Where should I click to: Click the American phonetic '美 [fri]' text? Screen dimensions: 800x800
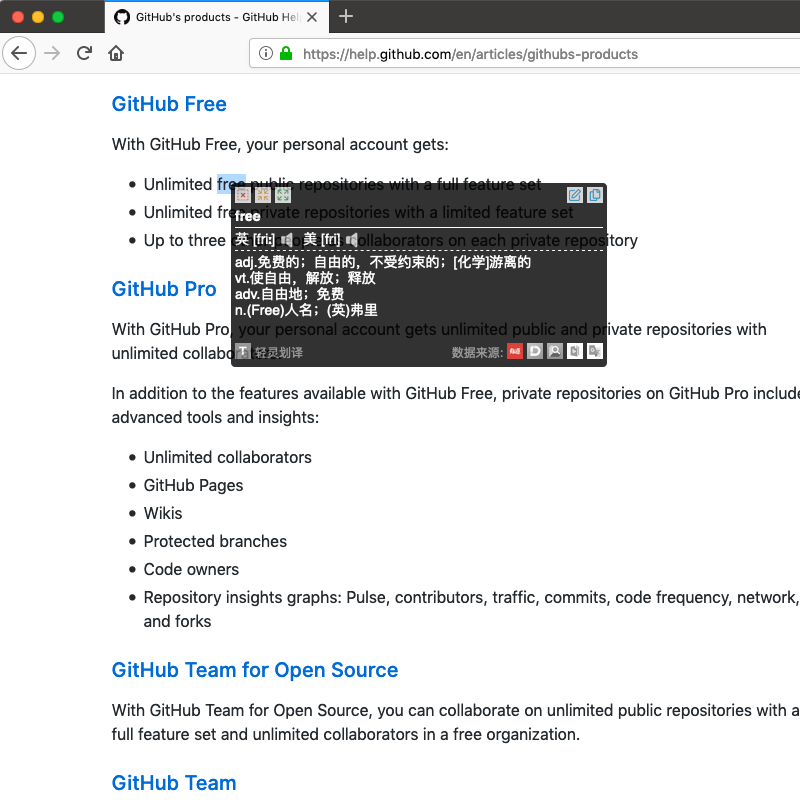321,239
